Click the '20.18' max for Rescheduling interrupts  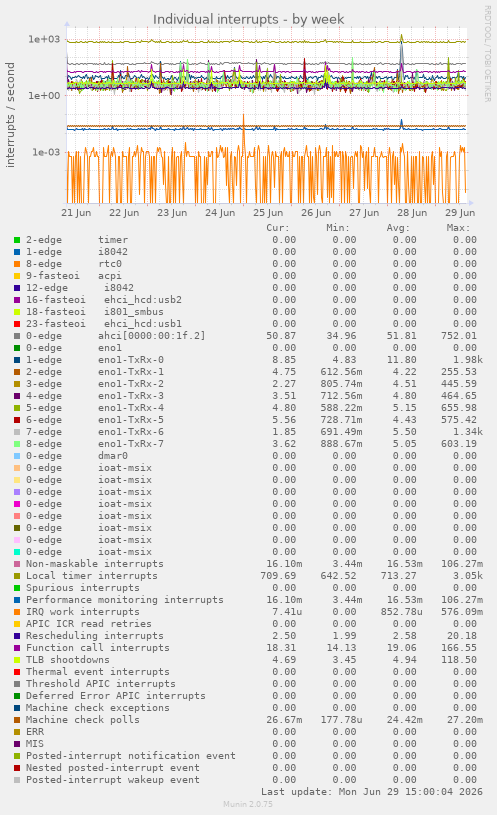click(x=462, y=636)
